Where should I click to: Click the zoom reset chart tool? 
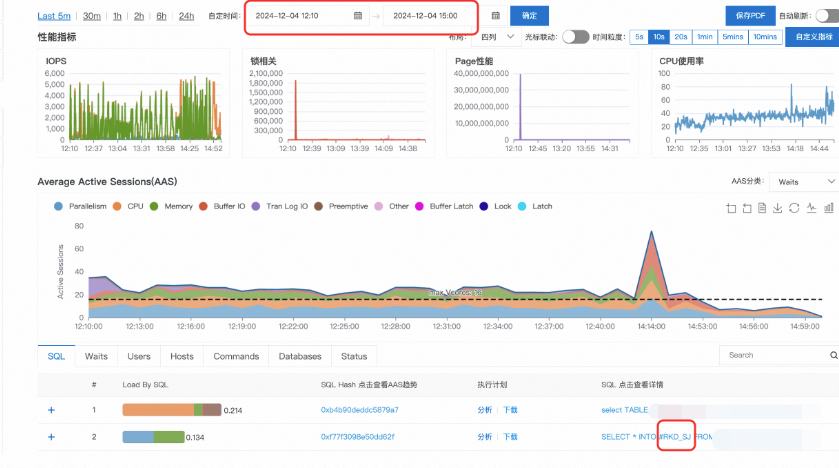[747, 208]
